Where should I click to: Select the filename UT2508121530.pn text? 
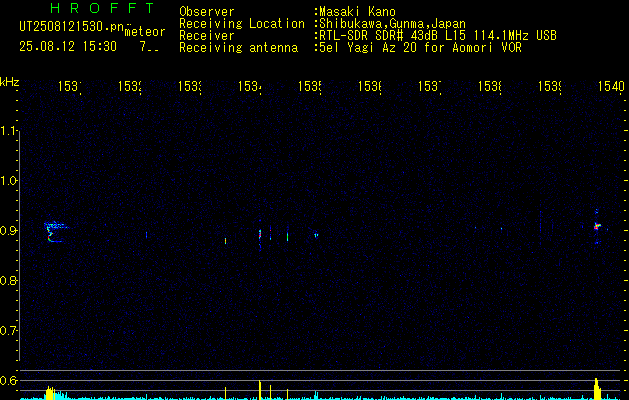click(72, 27)
